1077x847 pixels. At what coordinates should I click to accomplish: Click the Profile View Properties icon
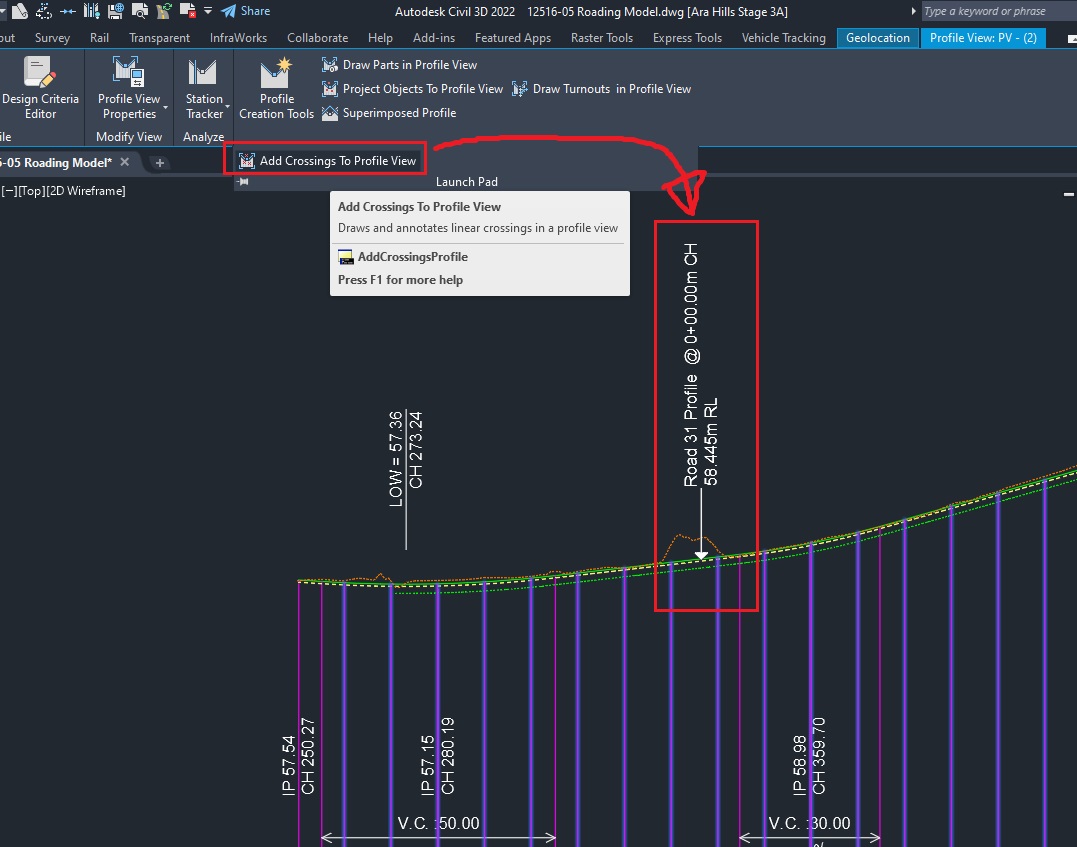[x=129, y=73]
